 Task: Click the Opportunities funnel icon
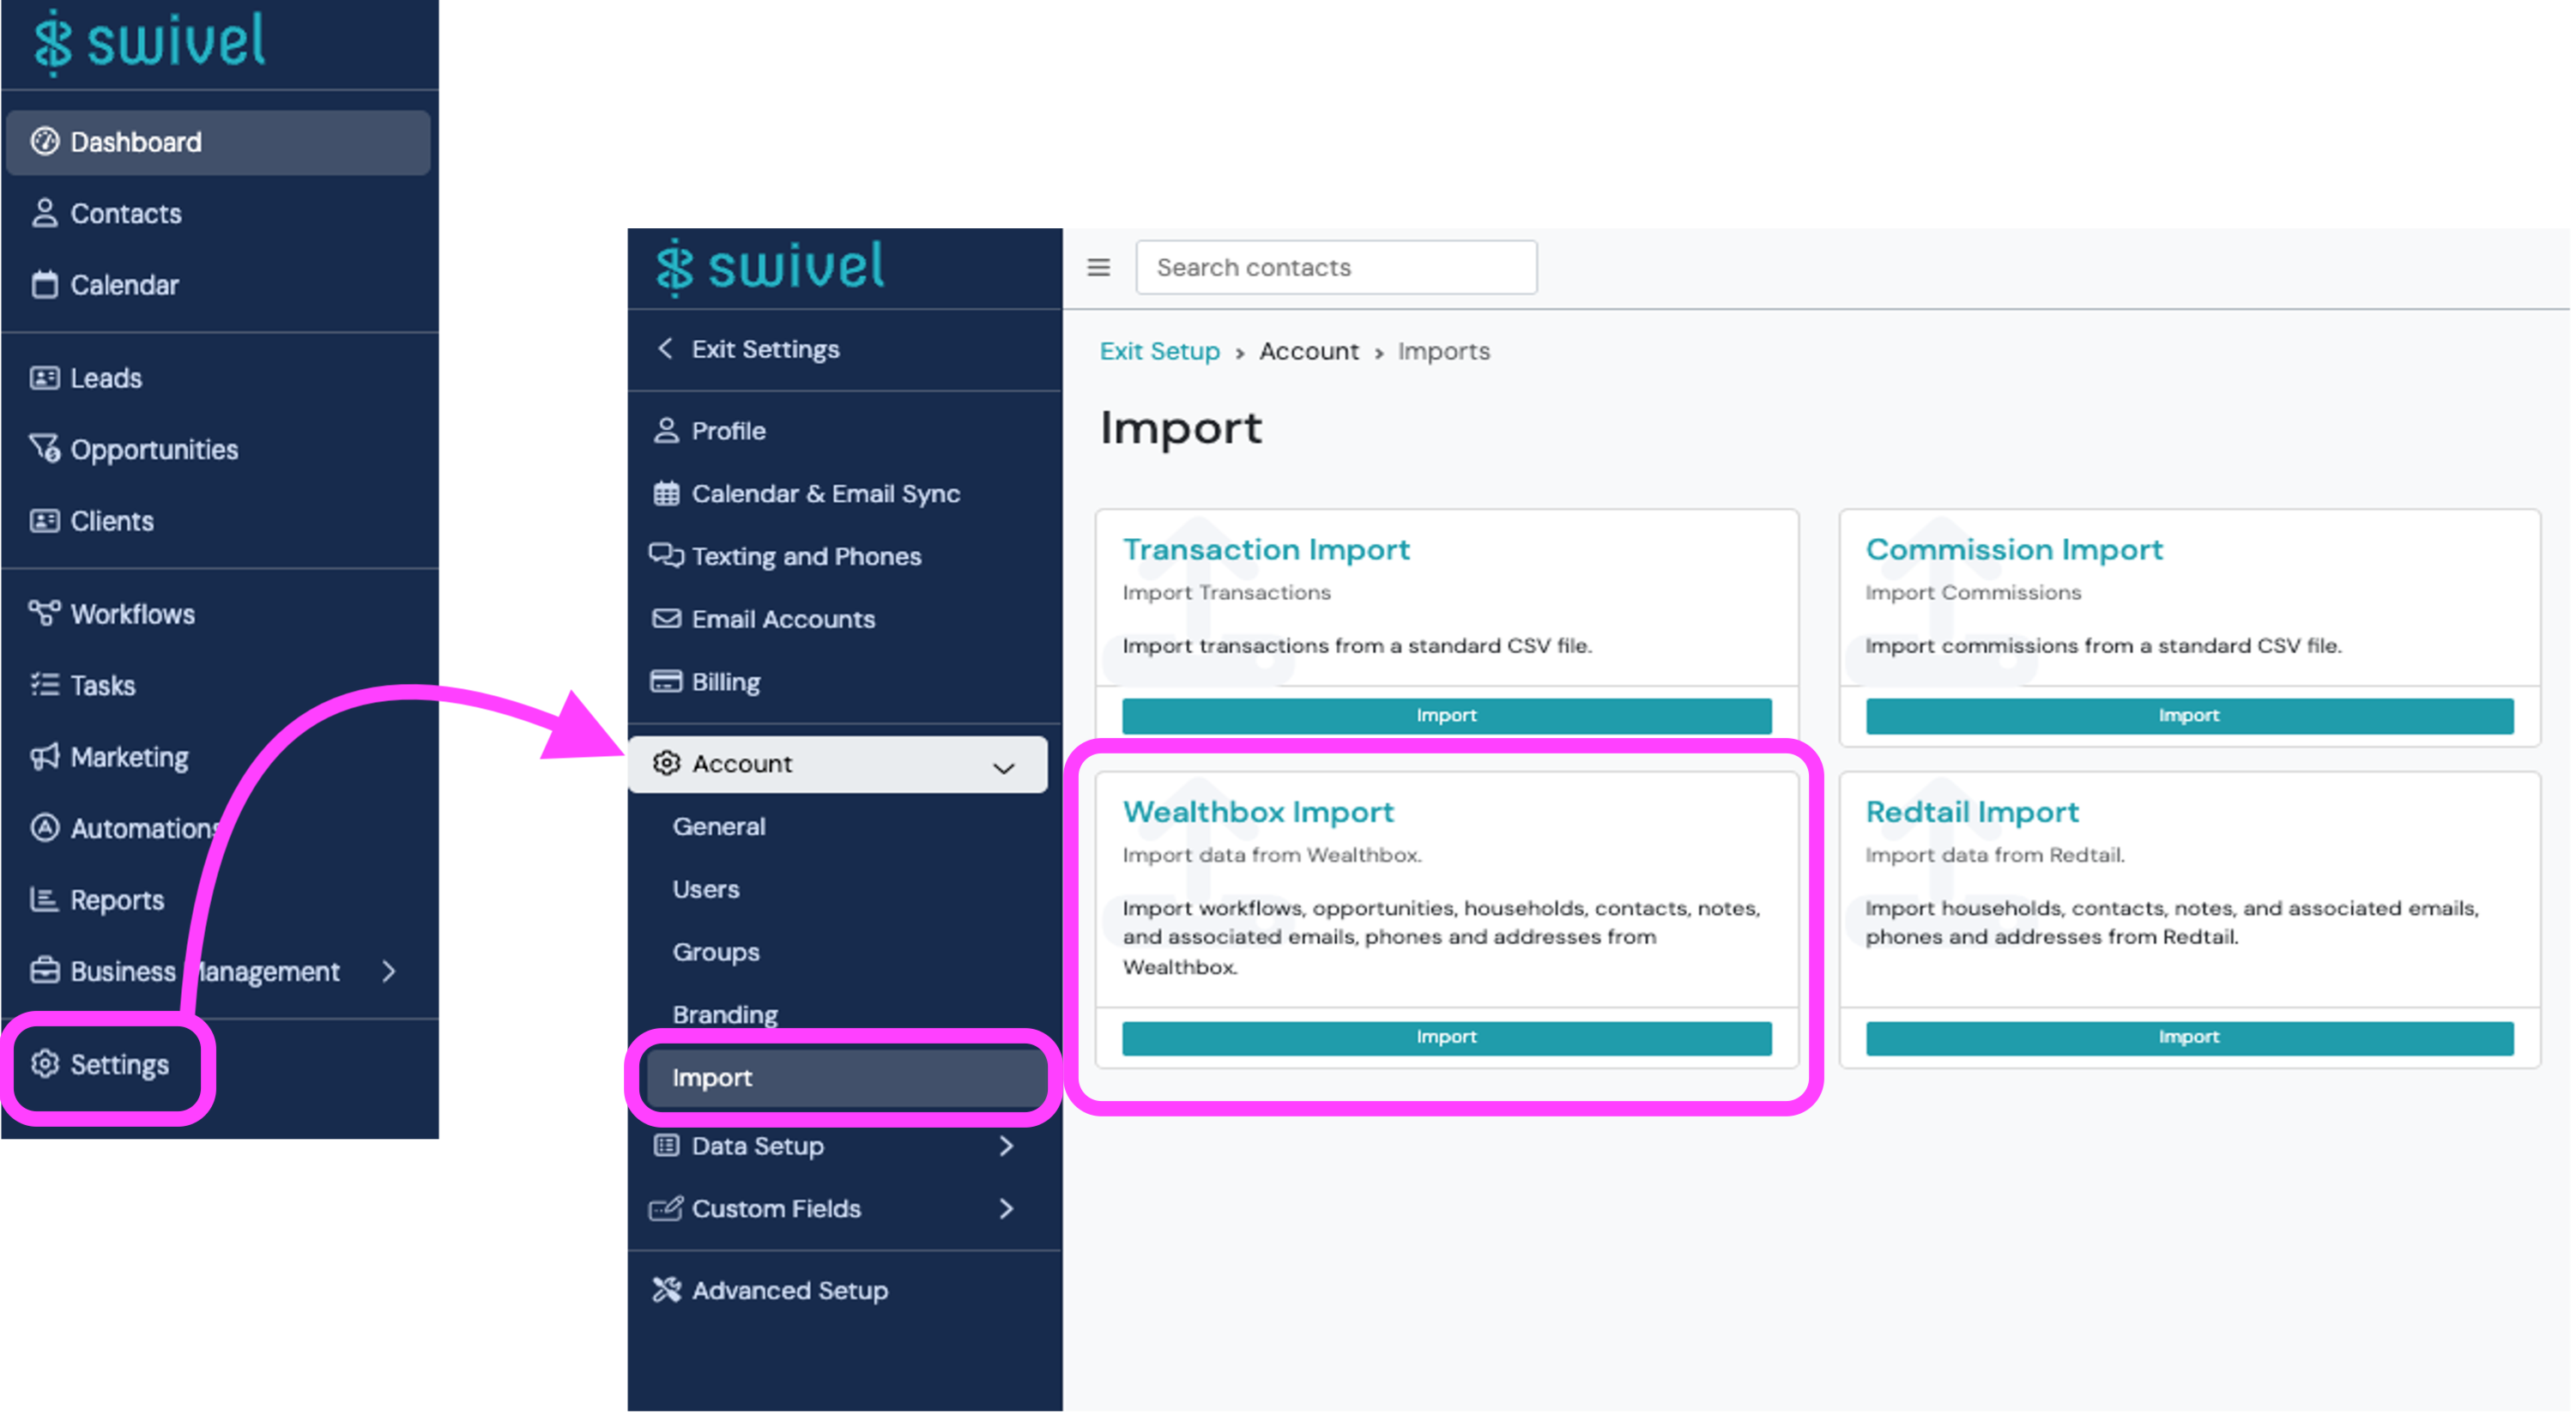(45, 449)
